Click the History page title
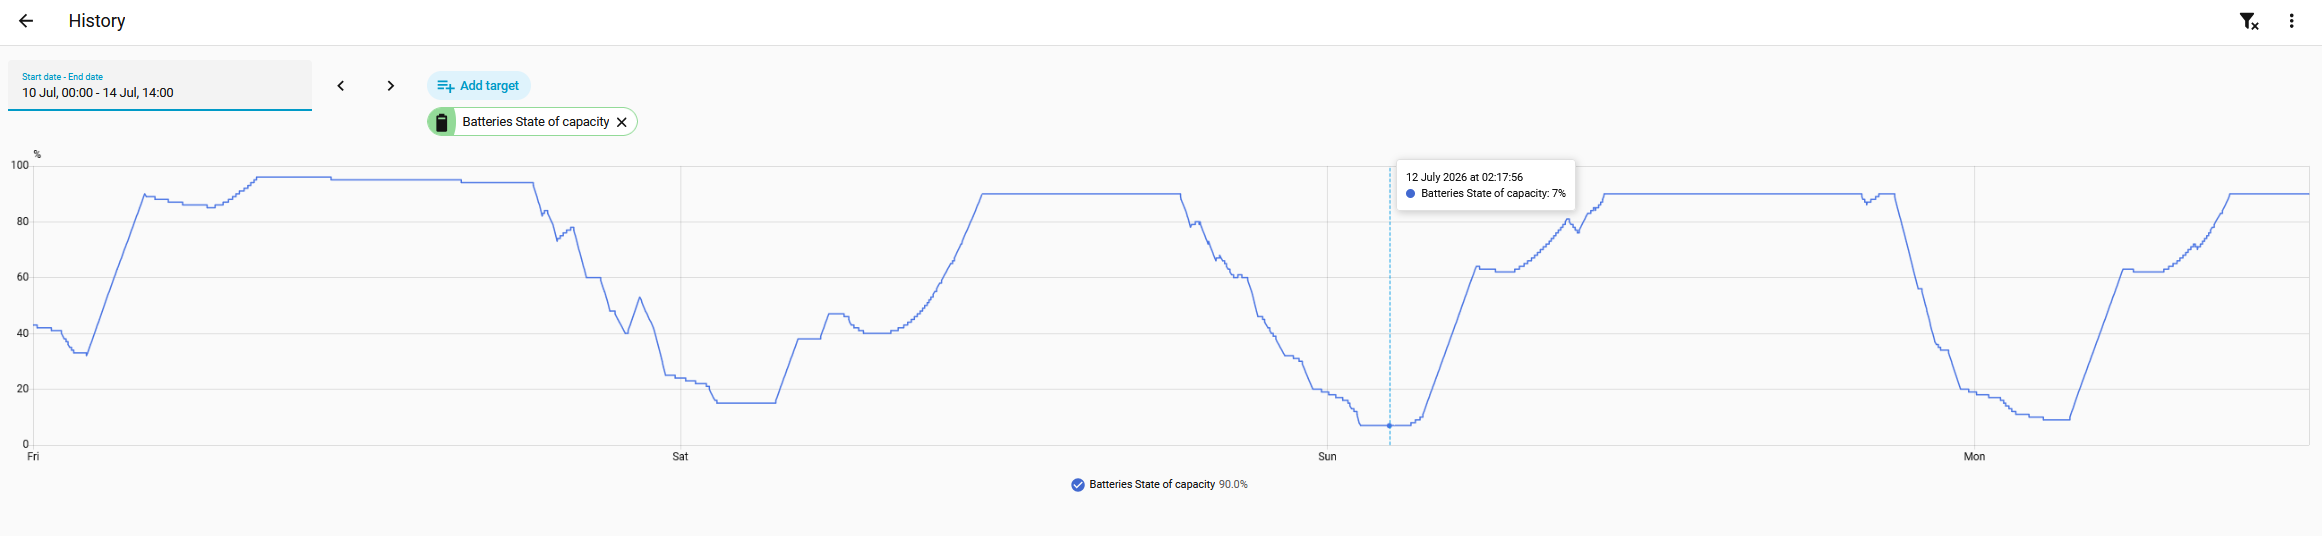The image size is (2322, 536). pyautogui.click(x=97, y=21)
